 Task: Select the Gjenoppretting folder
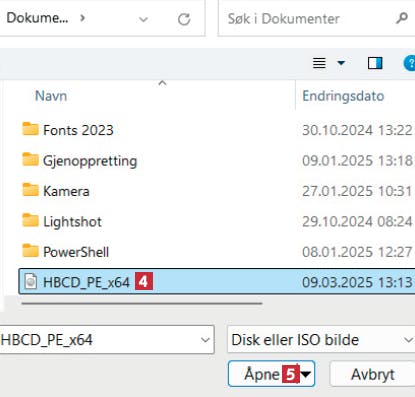pyautogui.click(x=80, y=161)
